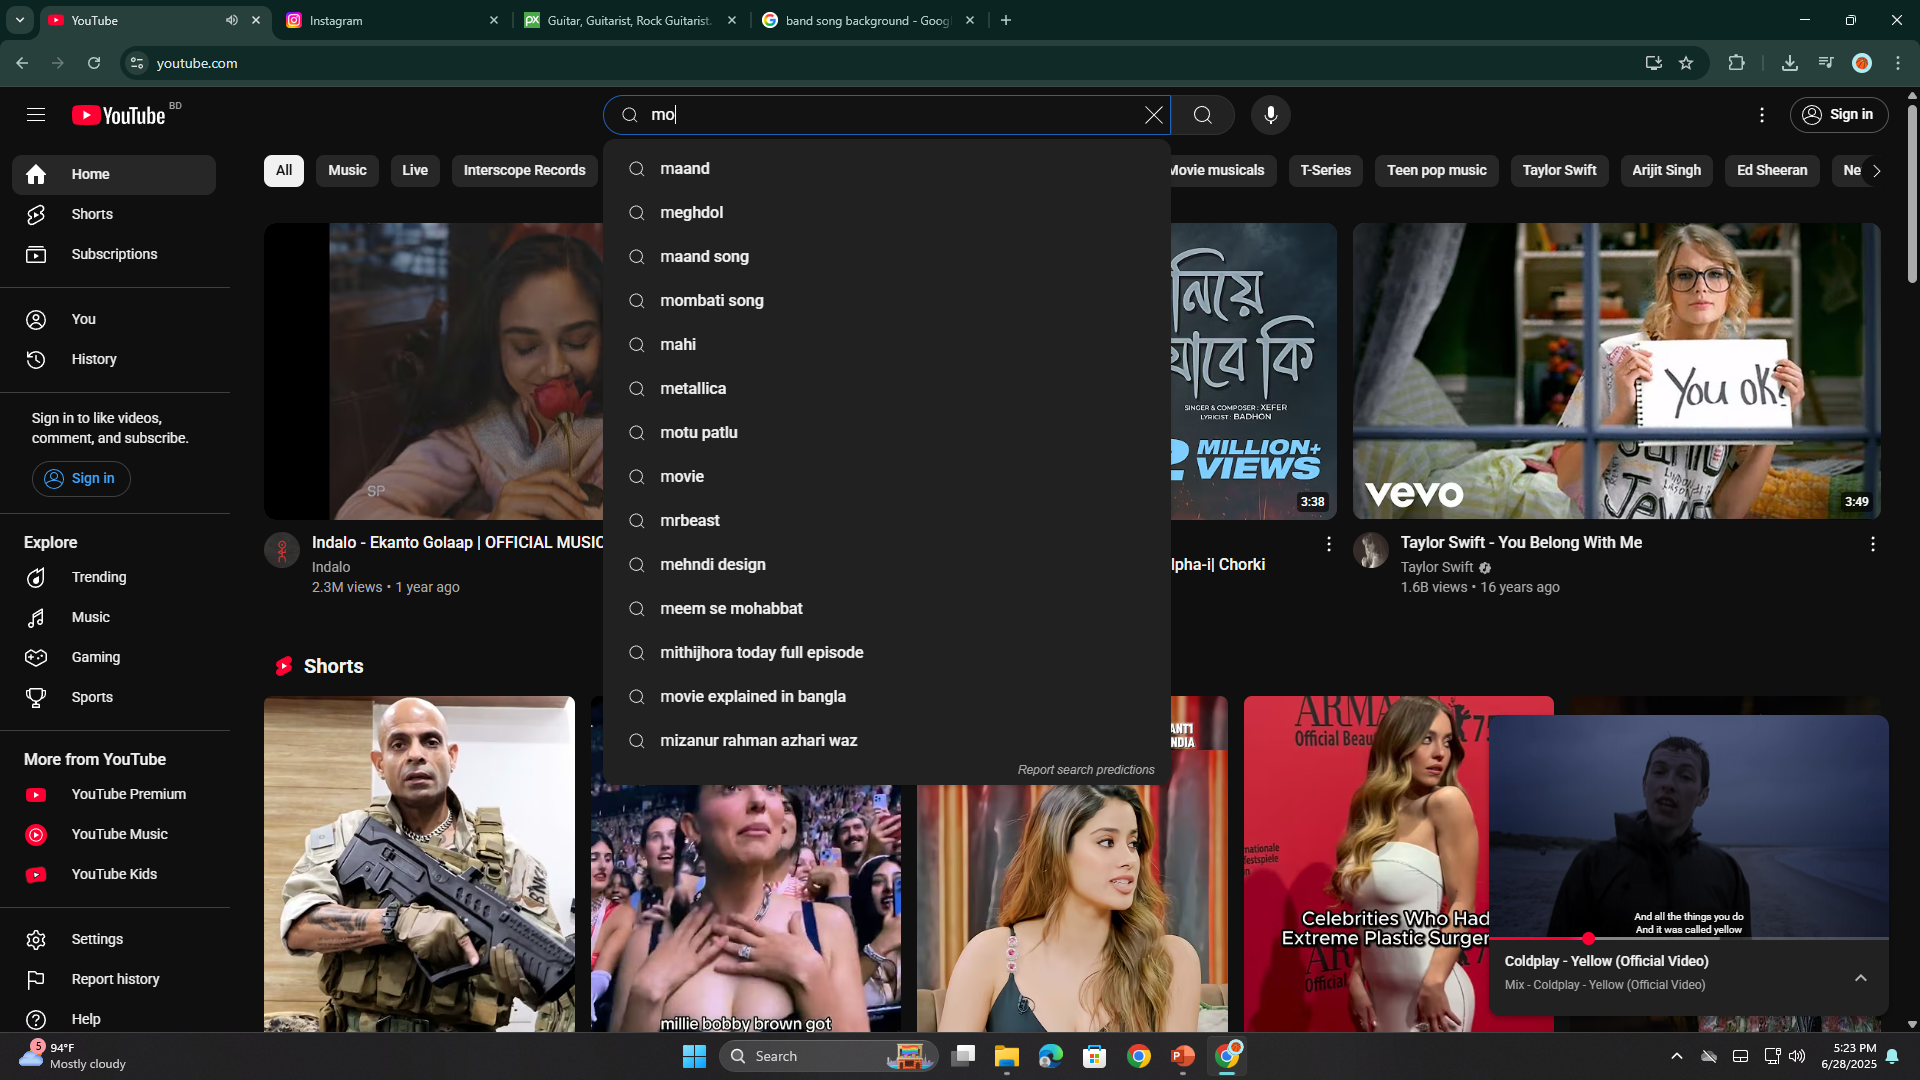Open Report history in sidebar
The width and height of the screenshot is (1920, 1080).
click(114, 979)
